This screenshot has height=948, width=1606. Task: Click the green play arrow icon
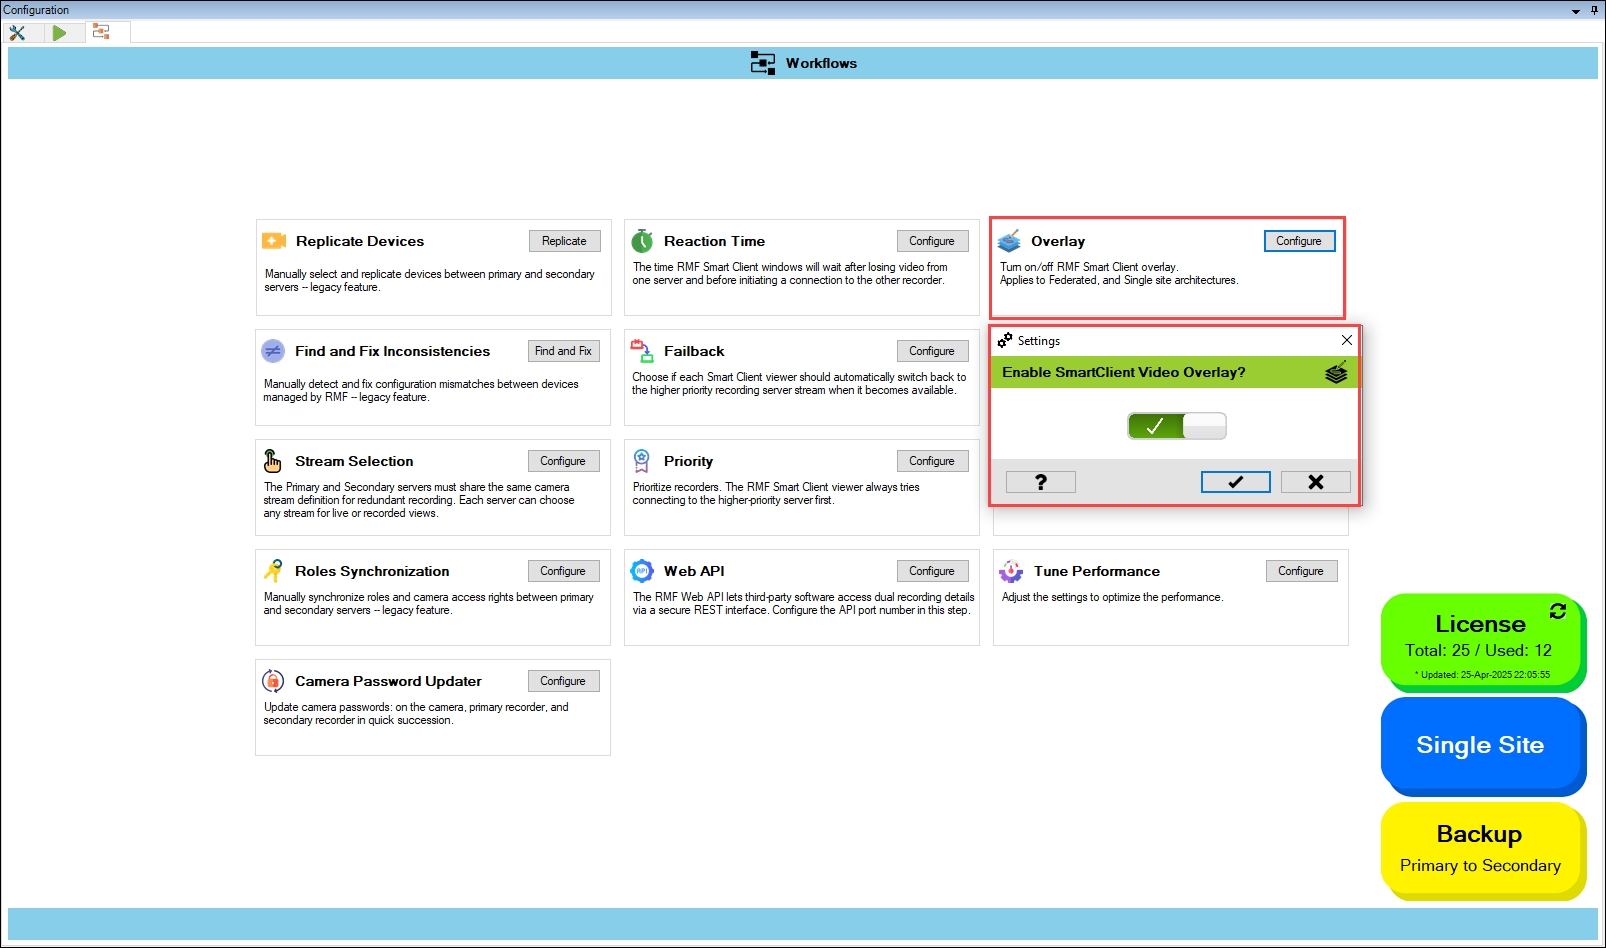tap(59, 32)
